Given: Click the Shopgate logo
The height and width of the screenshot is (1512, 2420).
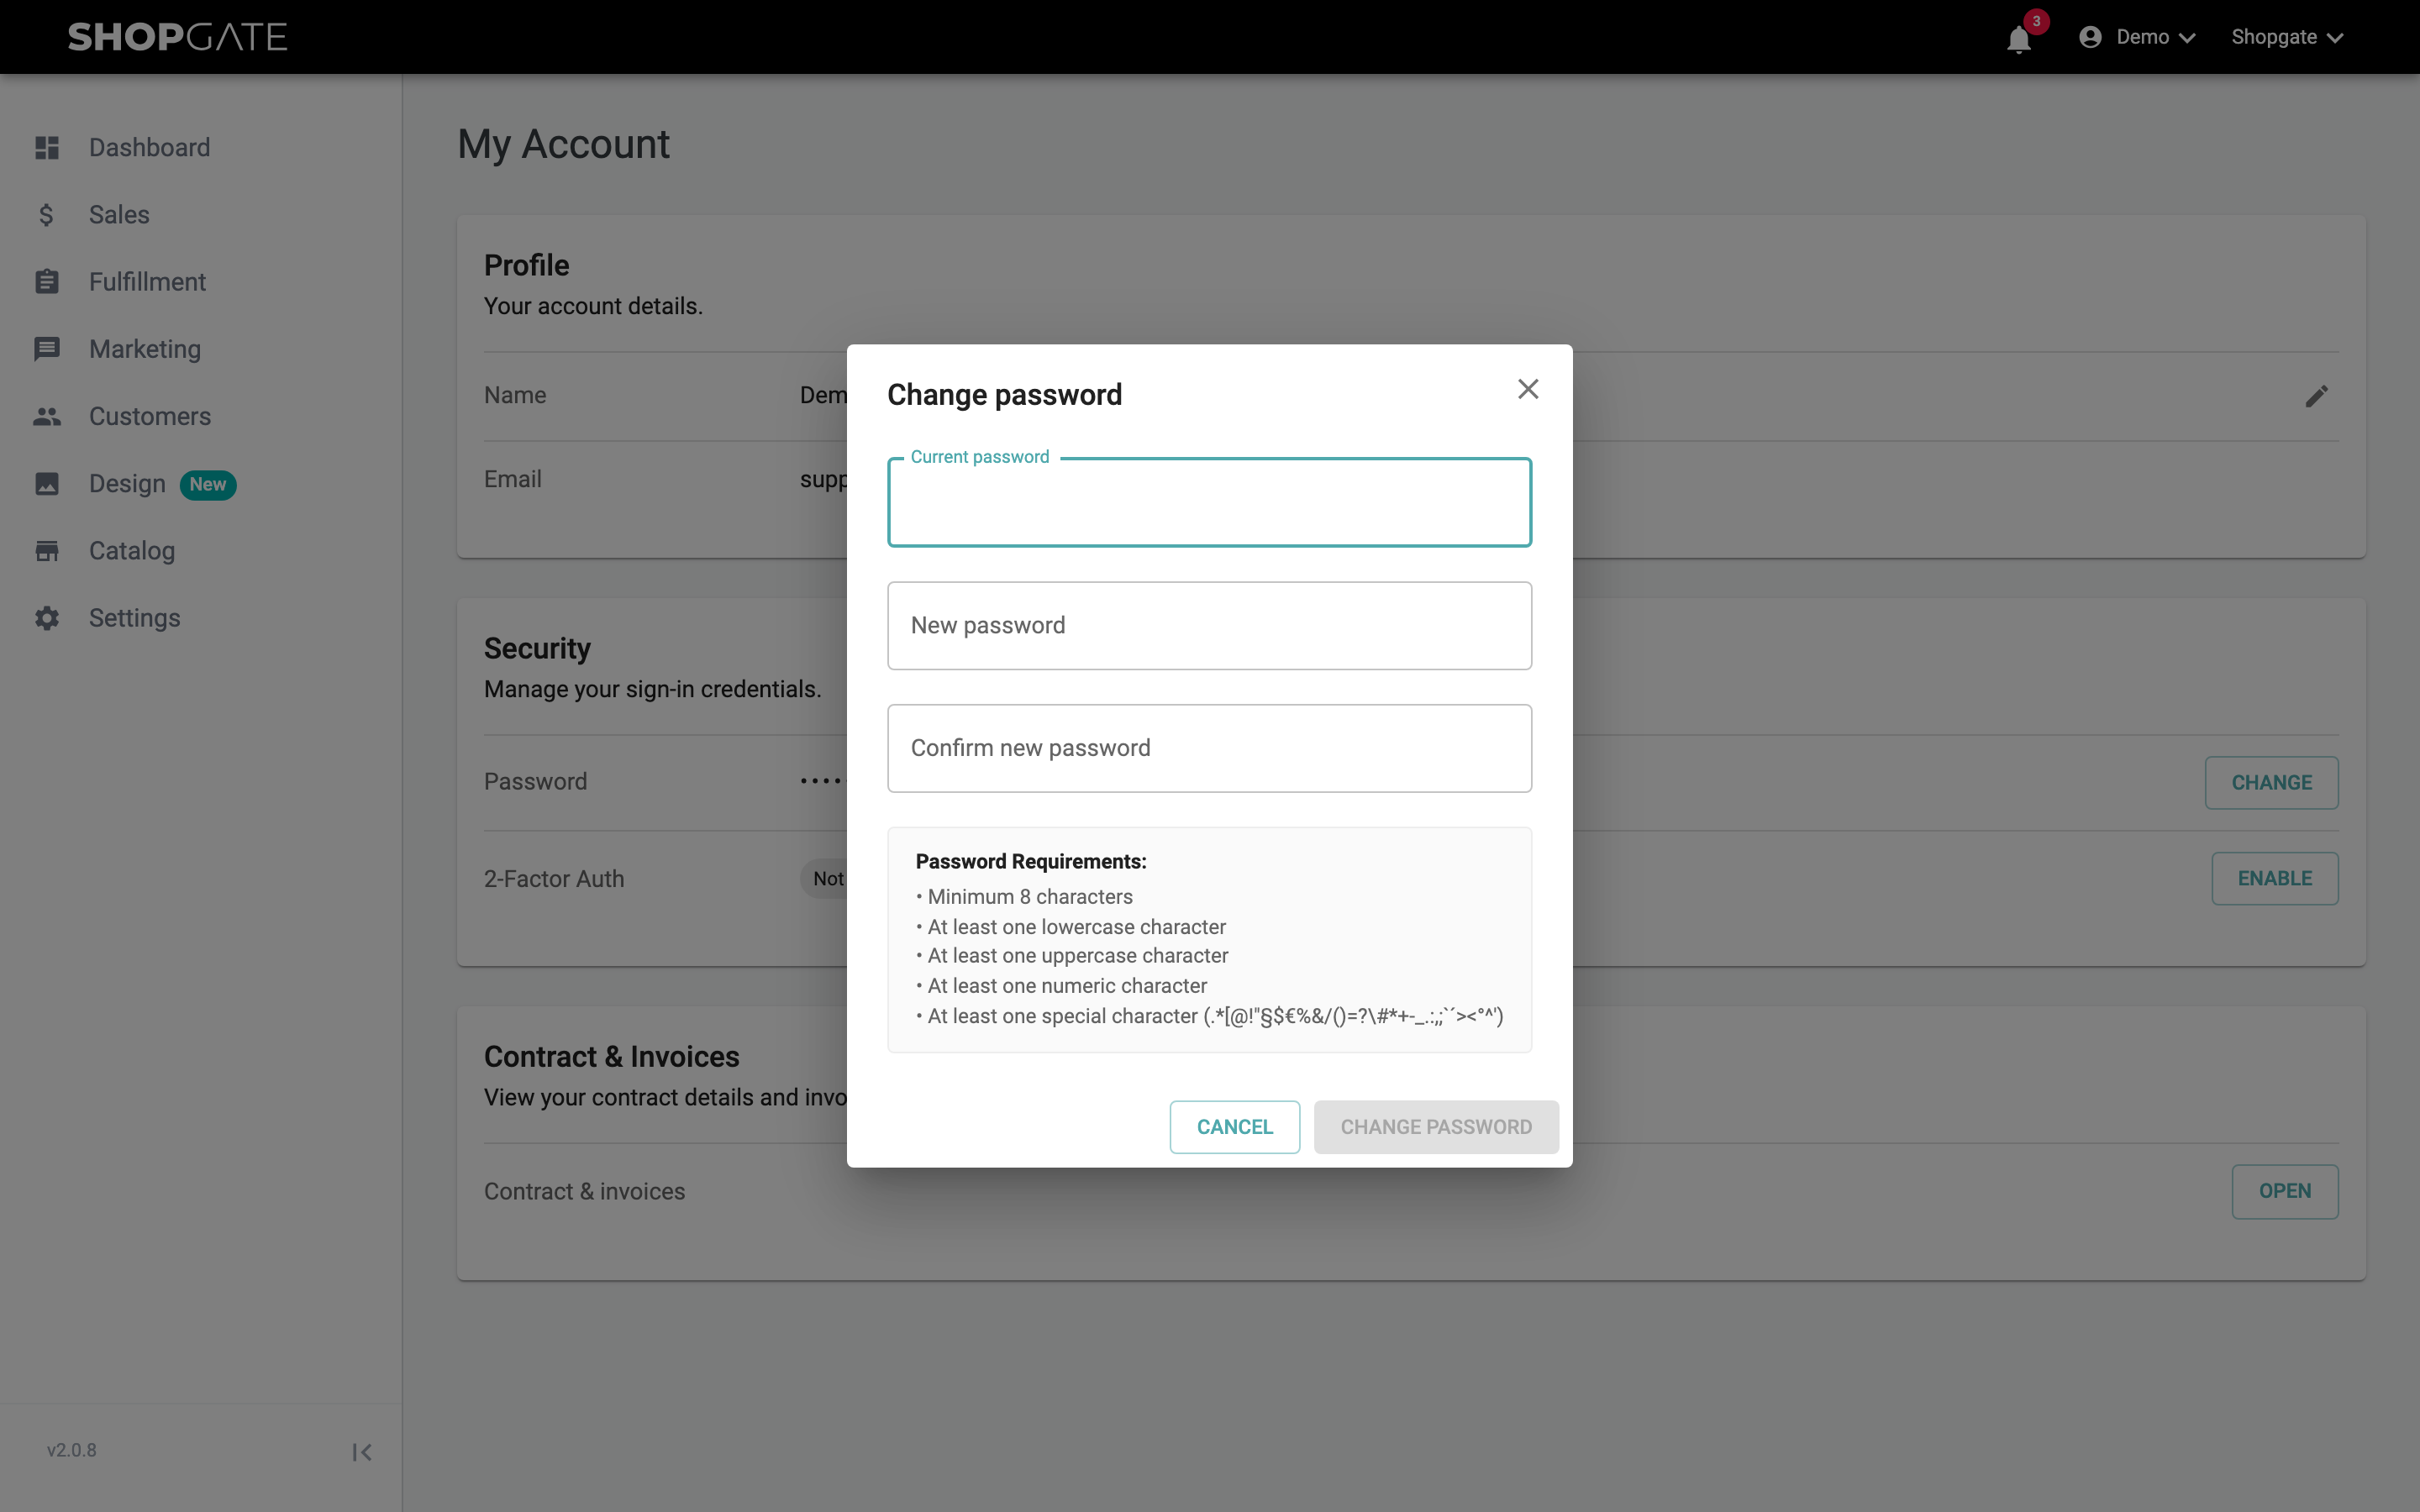Looking at the screenshot, I should point(178,37).
